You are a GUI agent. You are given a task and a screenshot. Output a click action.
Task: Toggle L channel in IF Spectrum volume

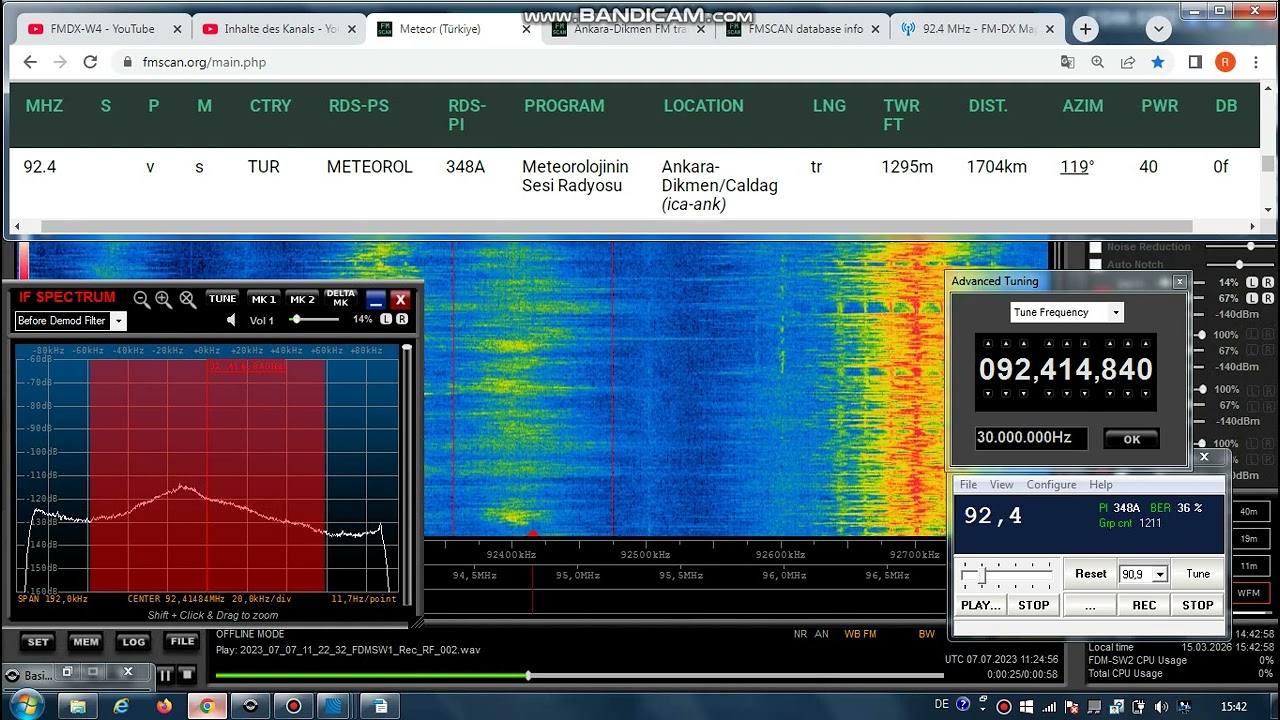386,319
